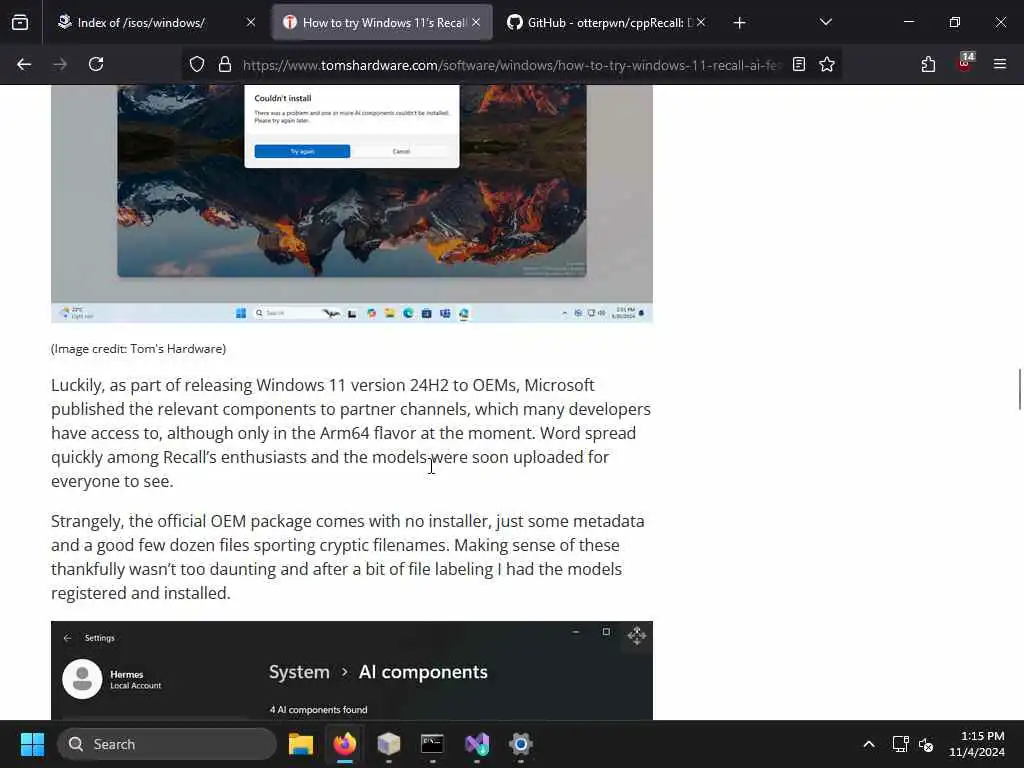The width and height of the screenshot is (1024, 768).
Task: Click the forward navigation arrow
Action: (x=60, y=64)
